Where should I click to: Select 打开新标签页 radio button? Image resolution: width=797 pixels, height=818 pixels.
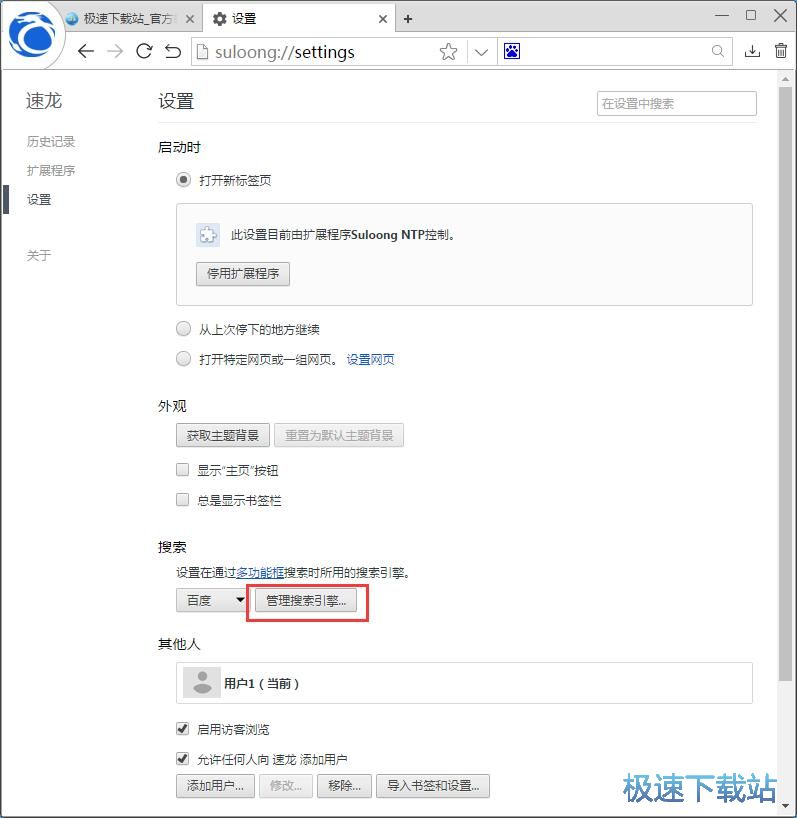coord(183,180)
